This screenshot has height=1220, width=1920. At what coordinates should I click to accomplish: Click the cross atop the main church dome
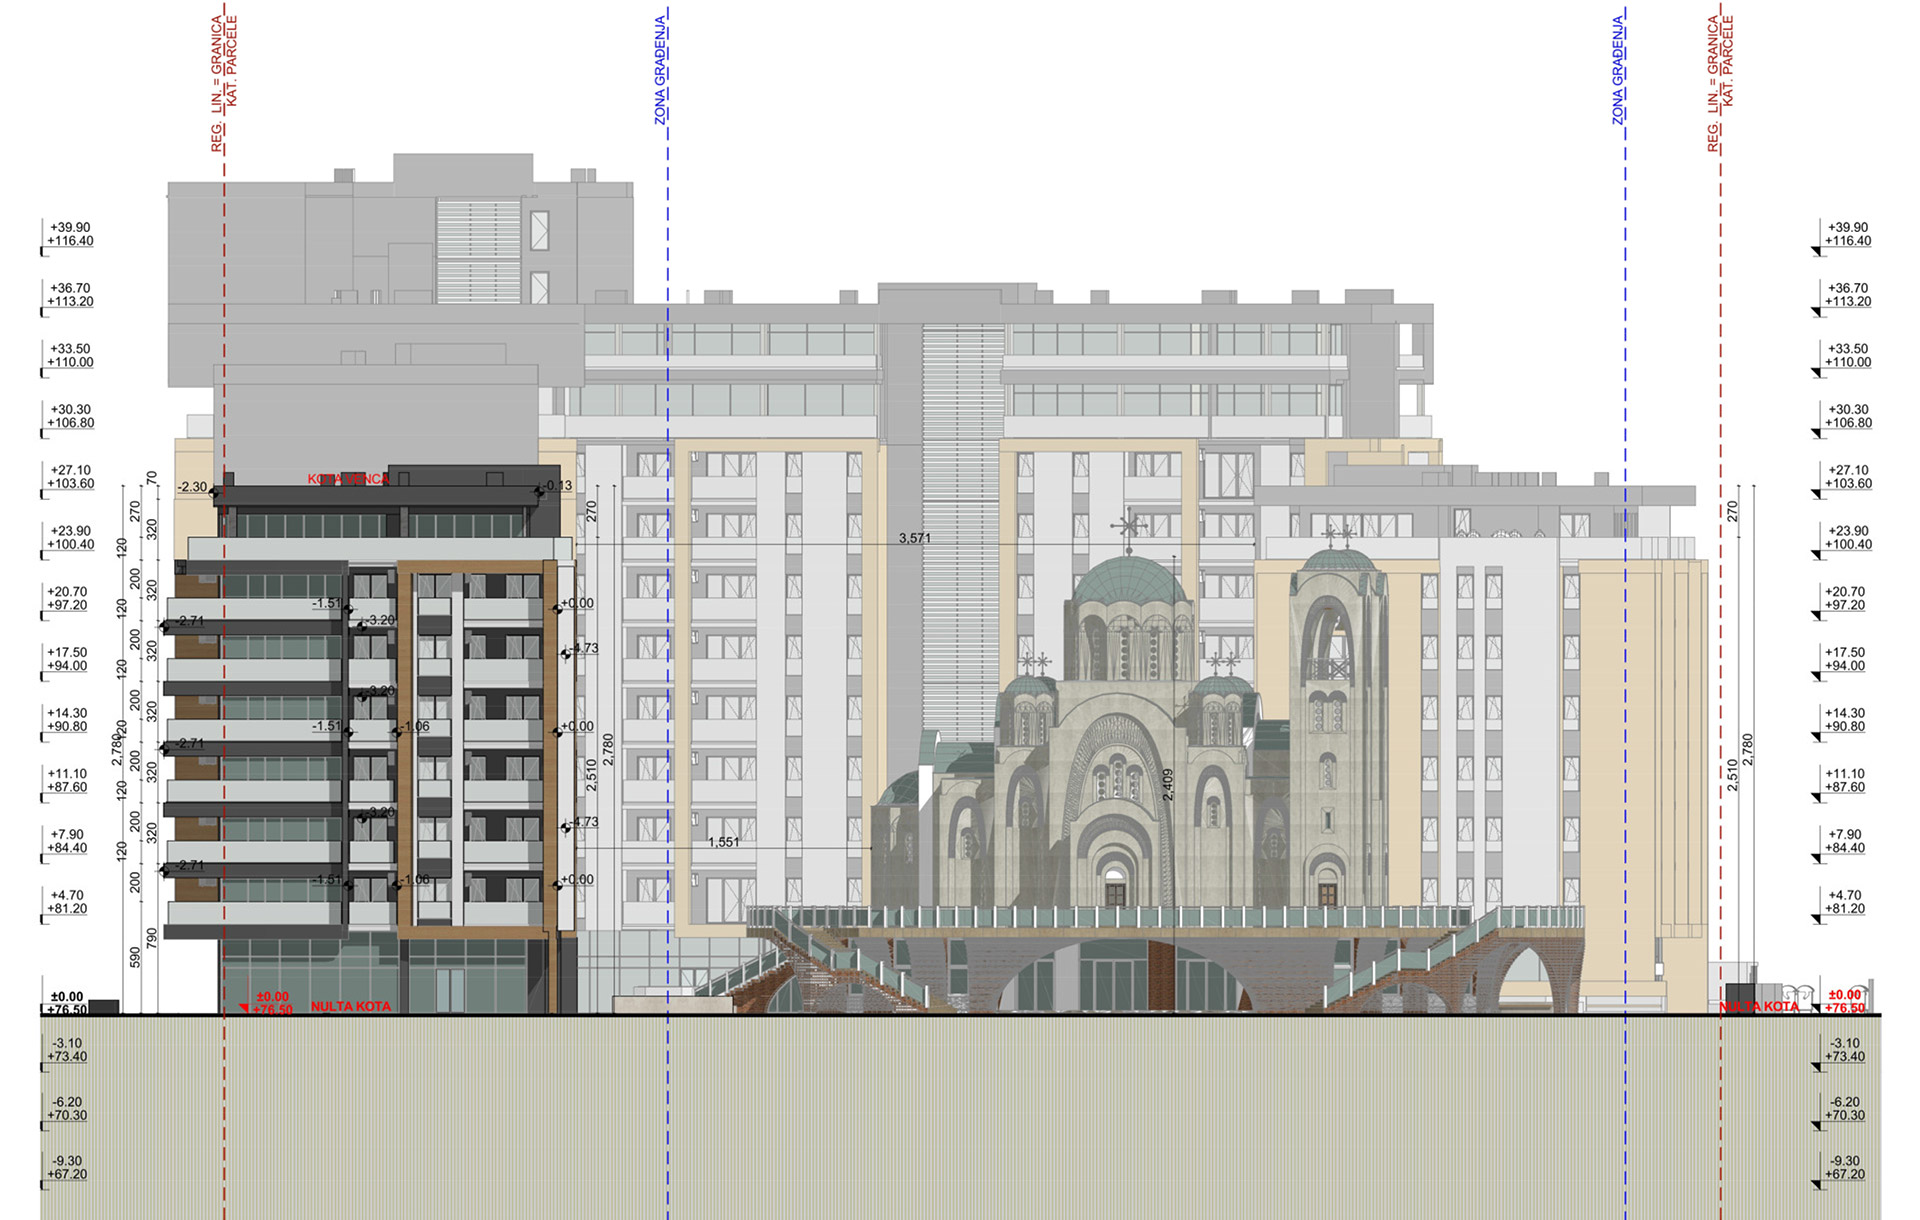point(1130,527)
